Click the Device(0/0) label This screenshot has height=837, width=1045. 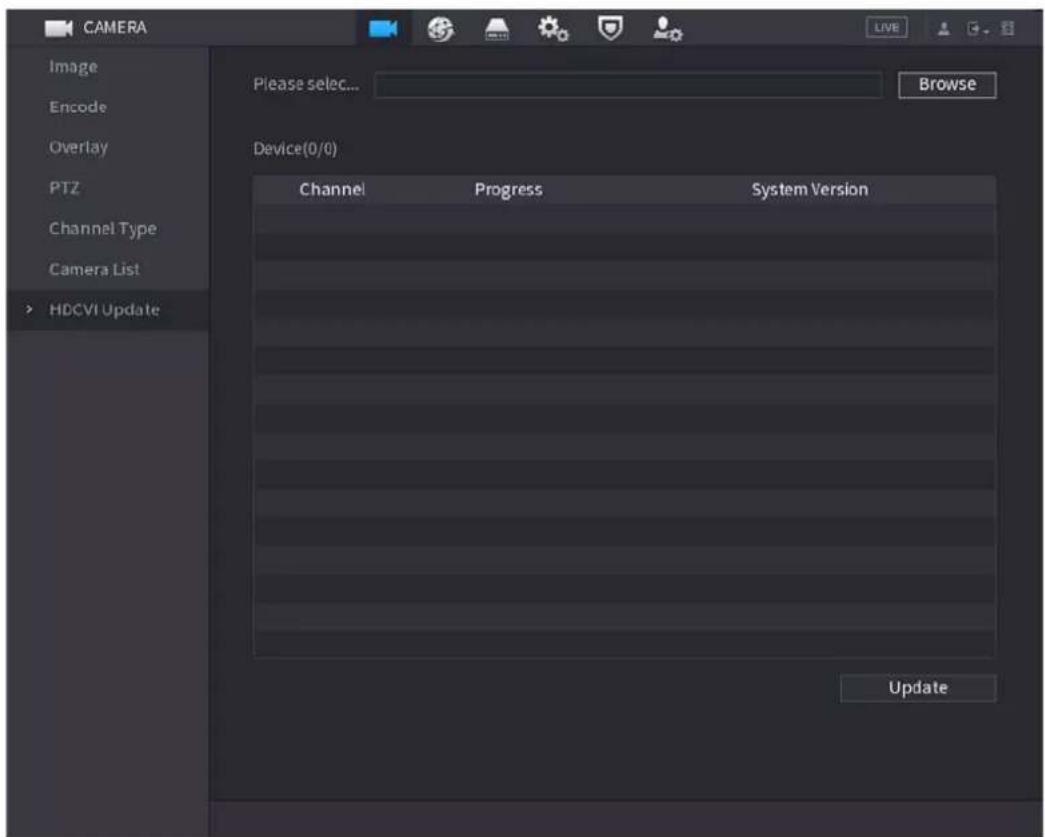[295, 149]
